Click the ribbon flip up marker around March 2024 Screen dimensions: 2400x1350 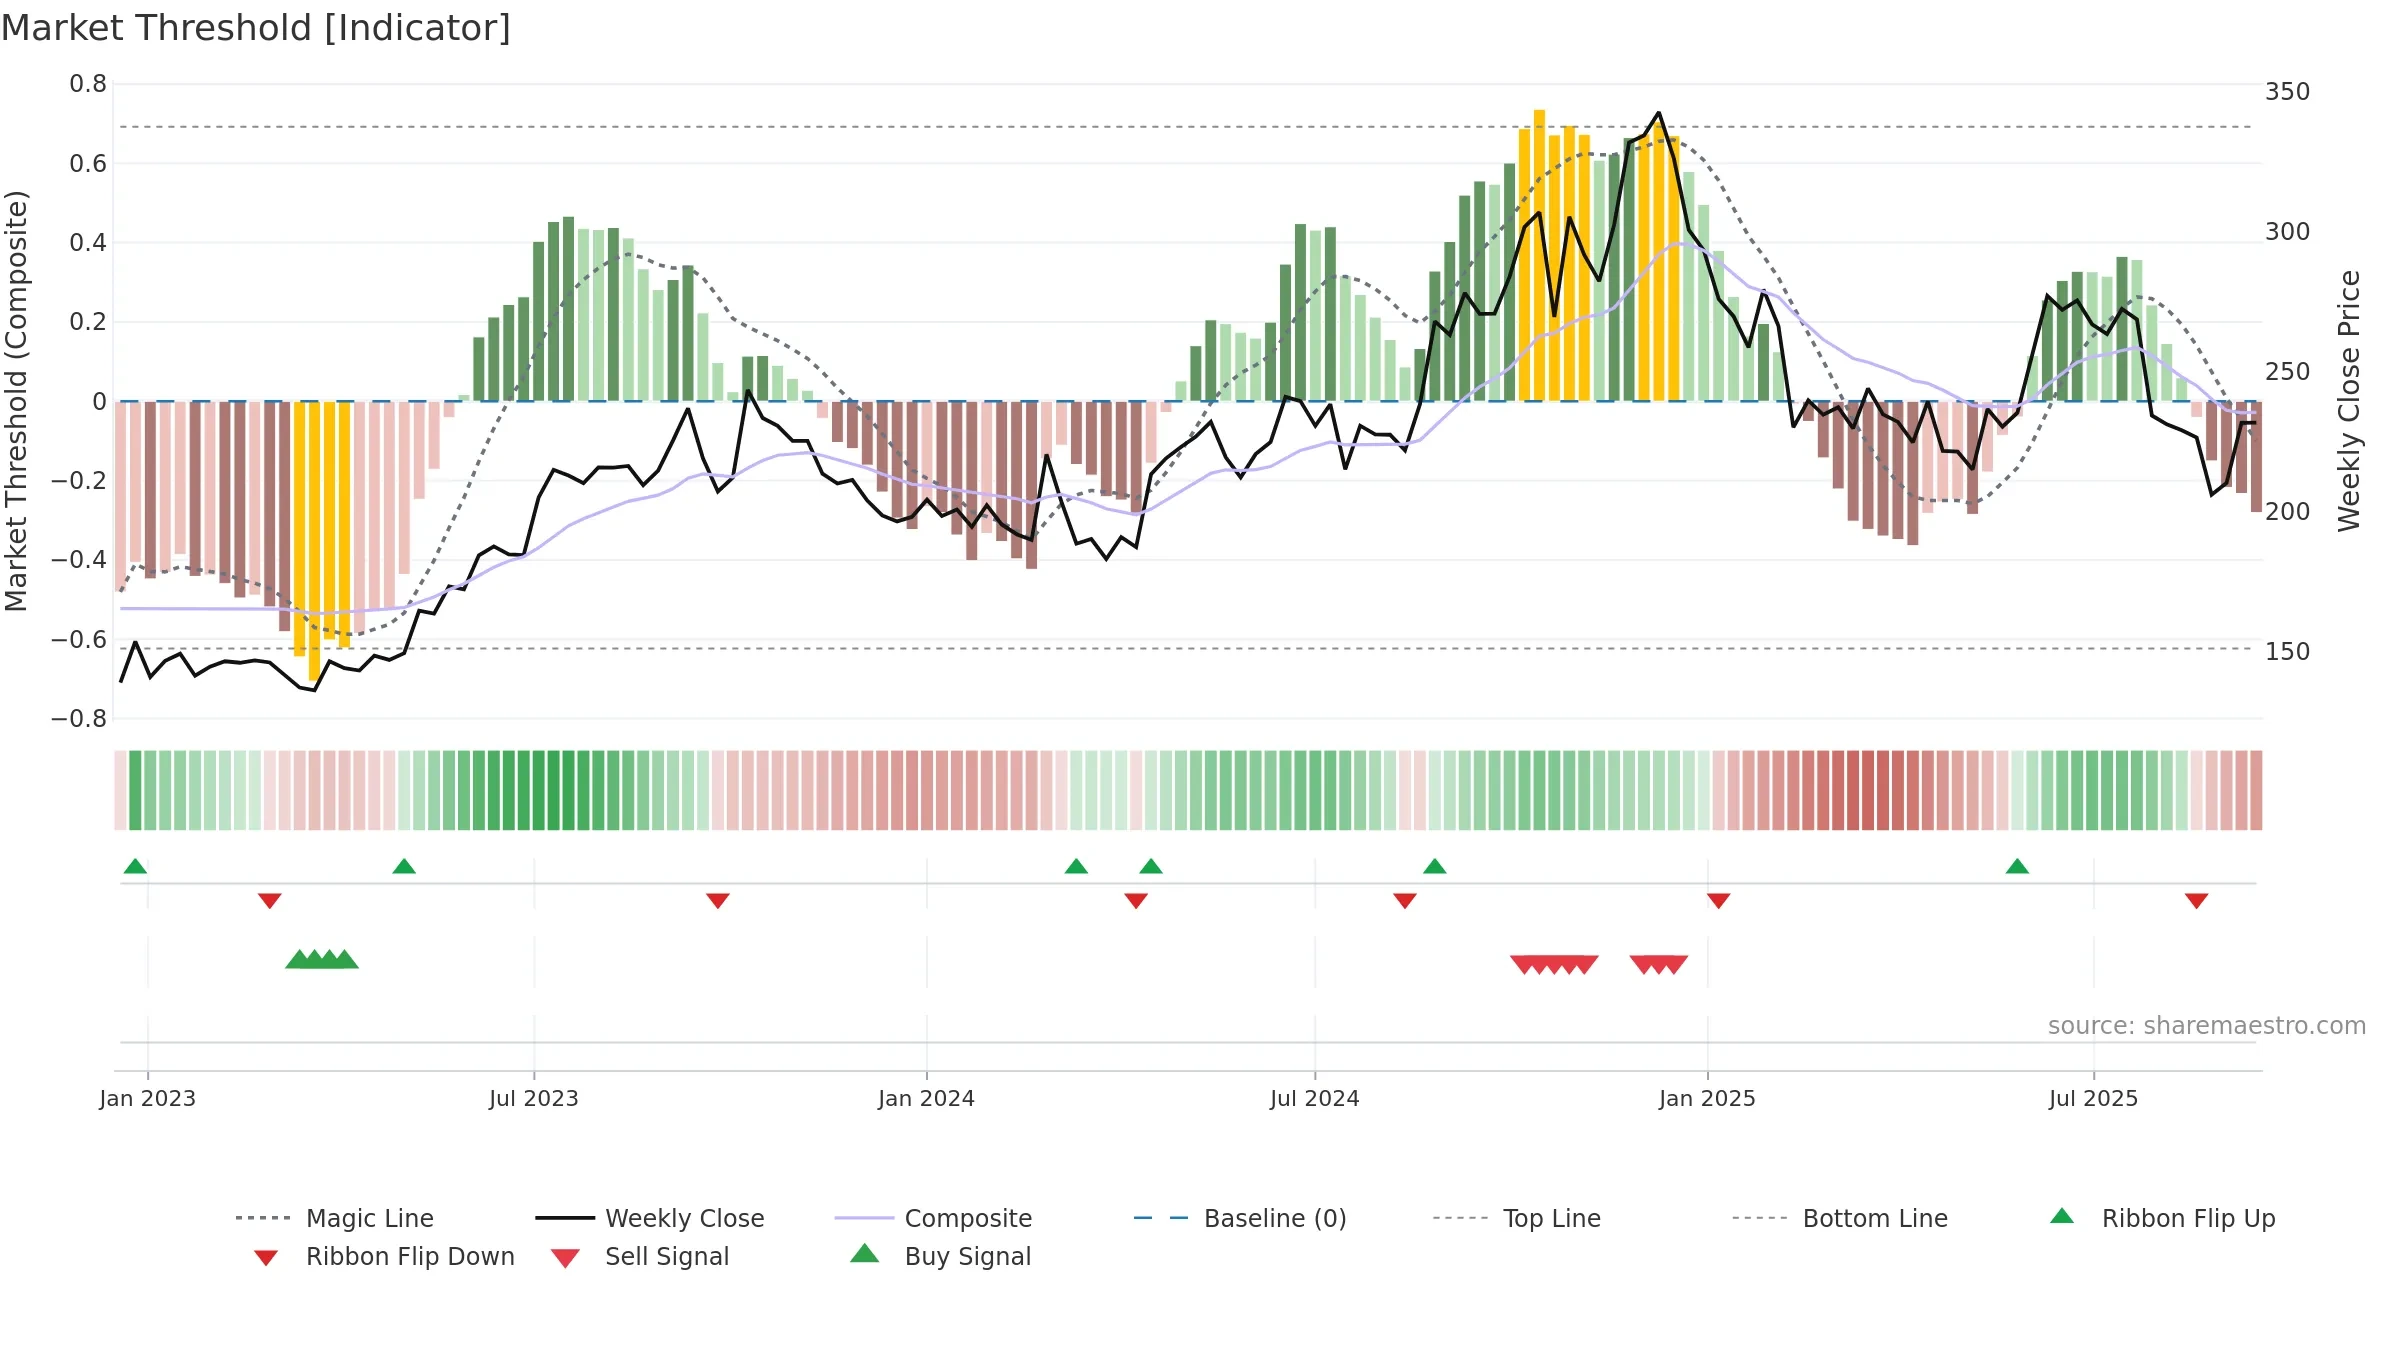point(1076,866)
